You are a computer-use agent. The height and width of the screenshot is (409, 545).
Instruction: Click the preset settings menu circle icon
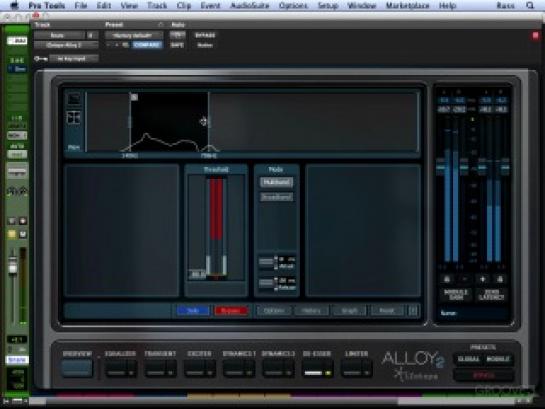coord(160,25)
